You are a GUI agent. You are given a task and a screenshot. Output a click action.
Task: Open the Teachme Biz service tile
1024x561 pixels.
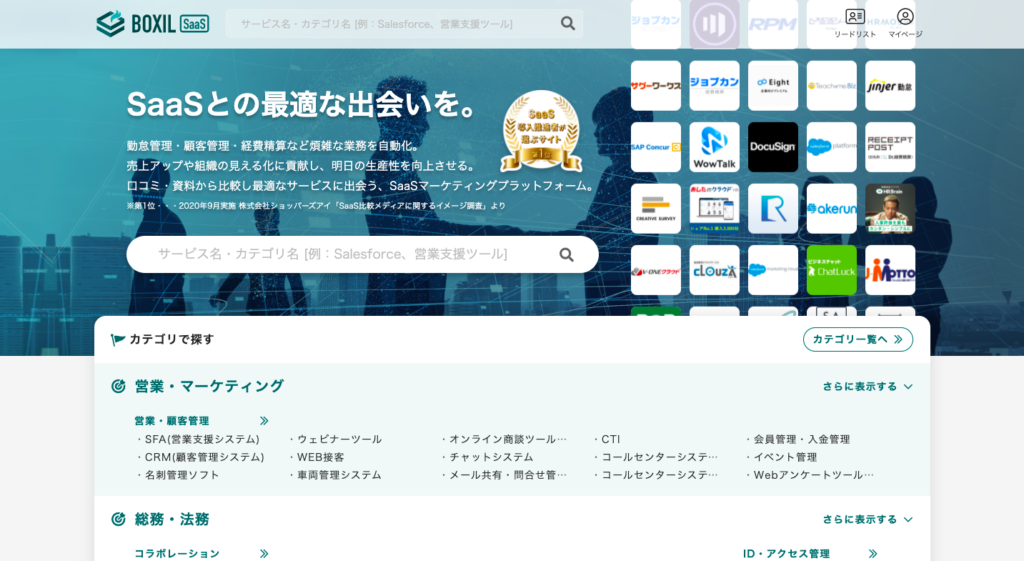pyautogui.click(x=831, y=86)
